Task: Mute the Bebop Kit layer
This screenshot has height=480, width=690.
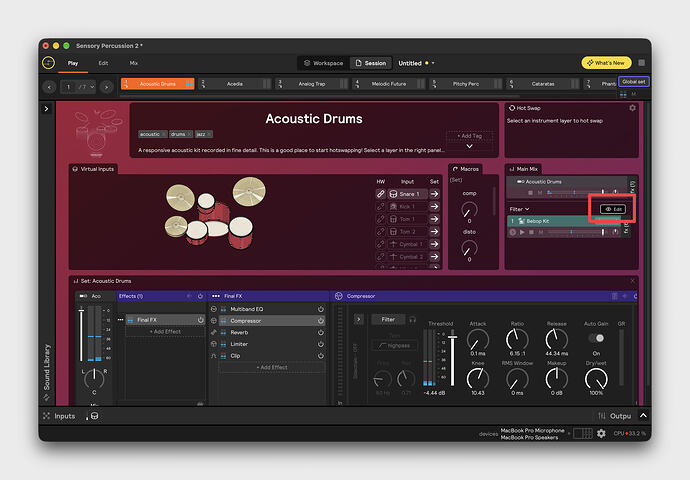Action: tap(541, 232)
